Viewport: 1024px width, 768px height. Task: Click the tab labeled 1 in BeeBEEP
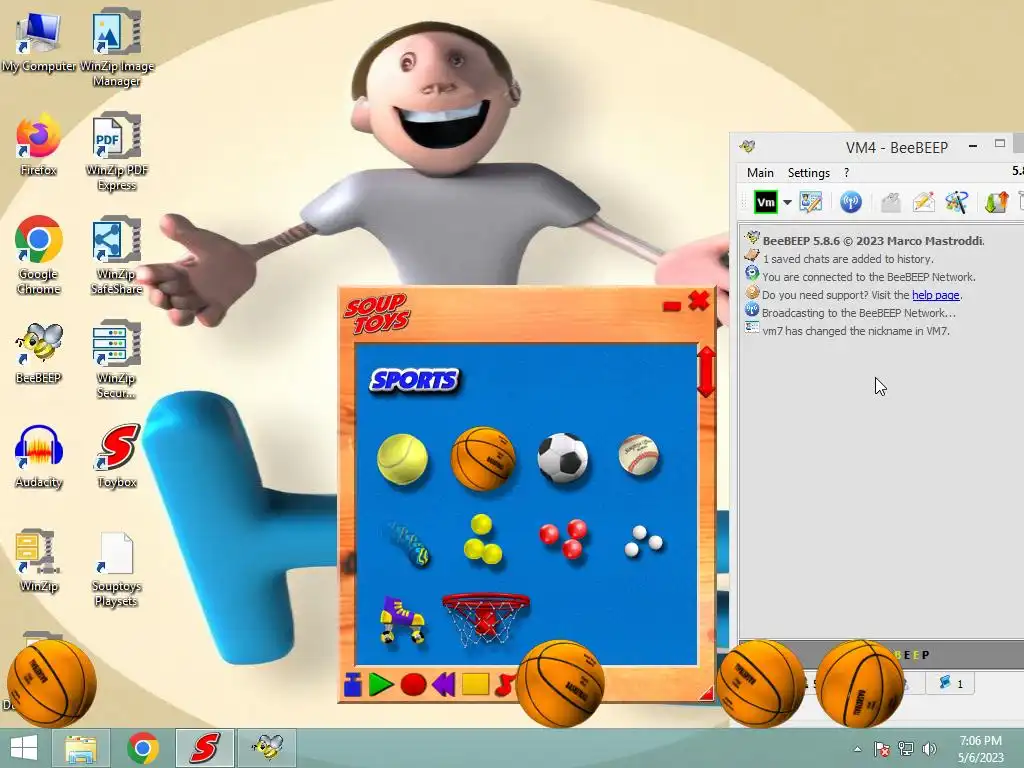[x=951, y=684]
